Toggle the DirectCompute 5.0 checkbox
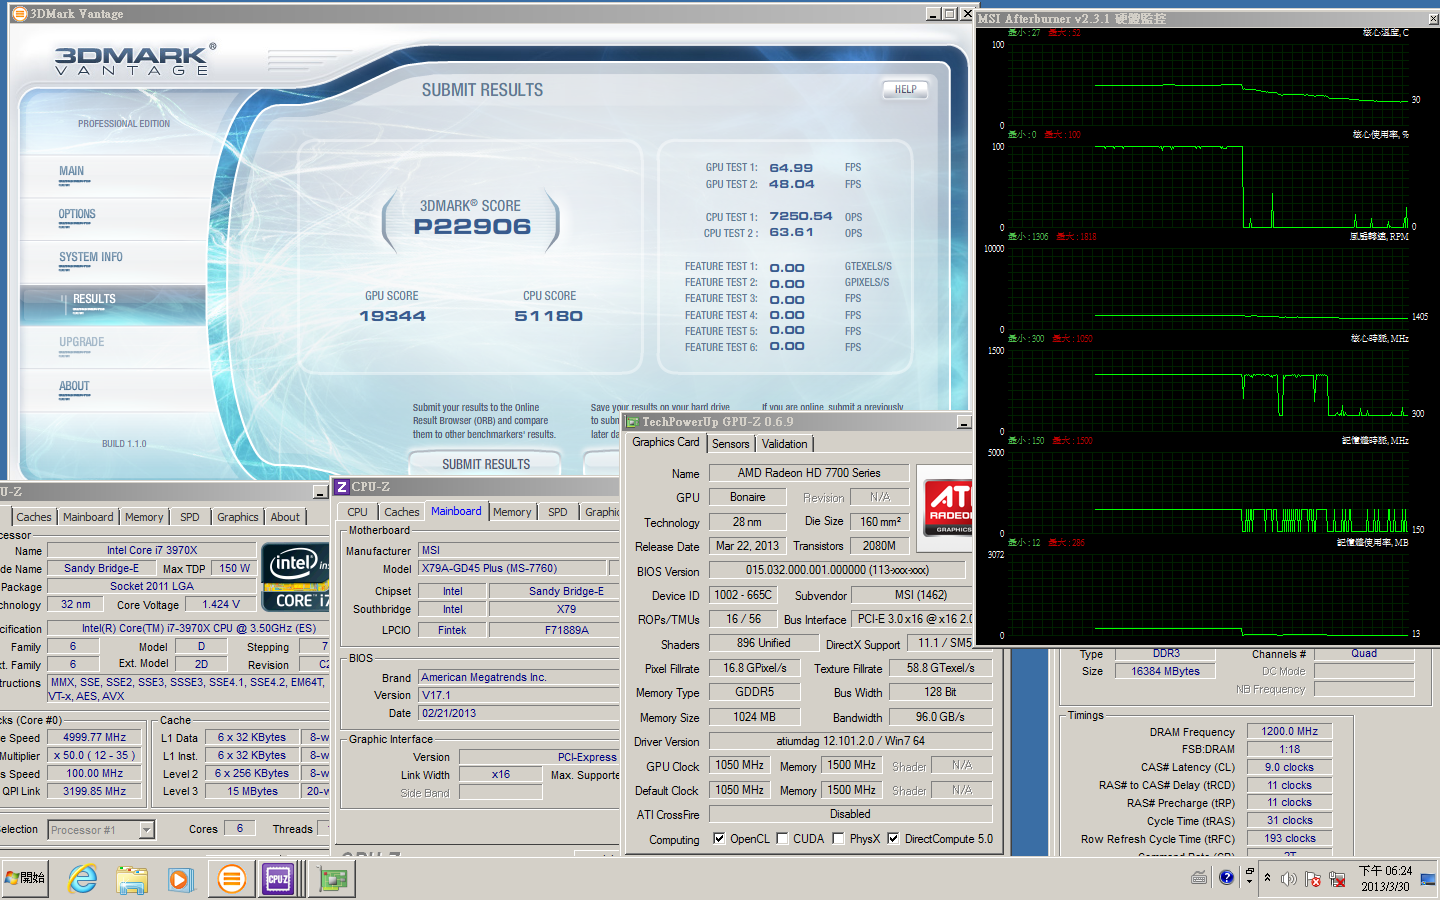 click(893, 839)
